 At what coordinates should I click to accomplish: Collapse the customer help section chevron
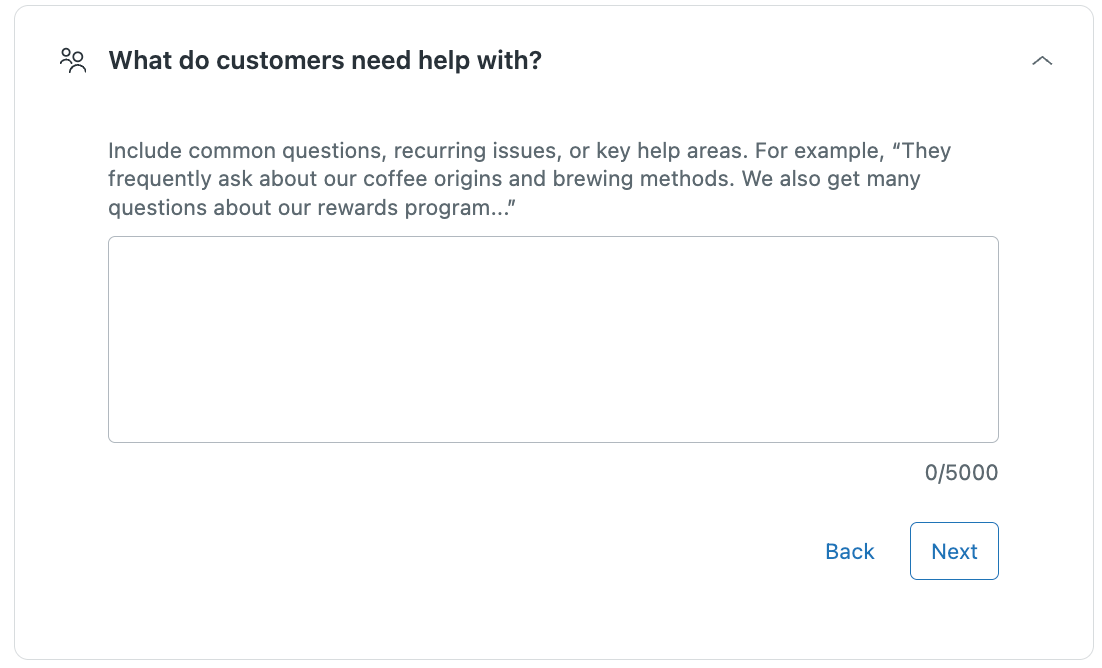click(x=1042, y=61)
